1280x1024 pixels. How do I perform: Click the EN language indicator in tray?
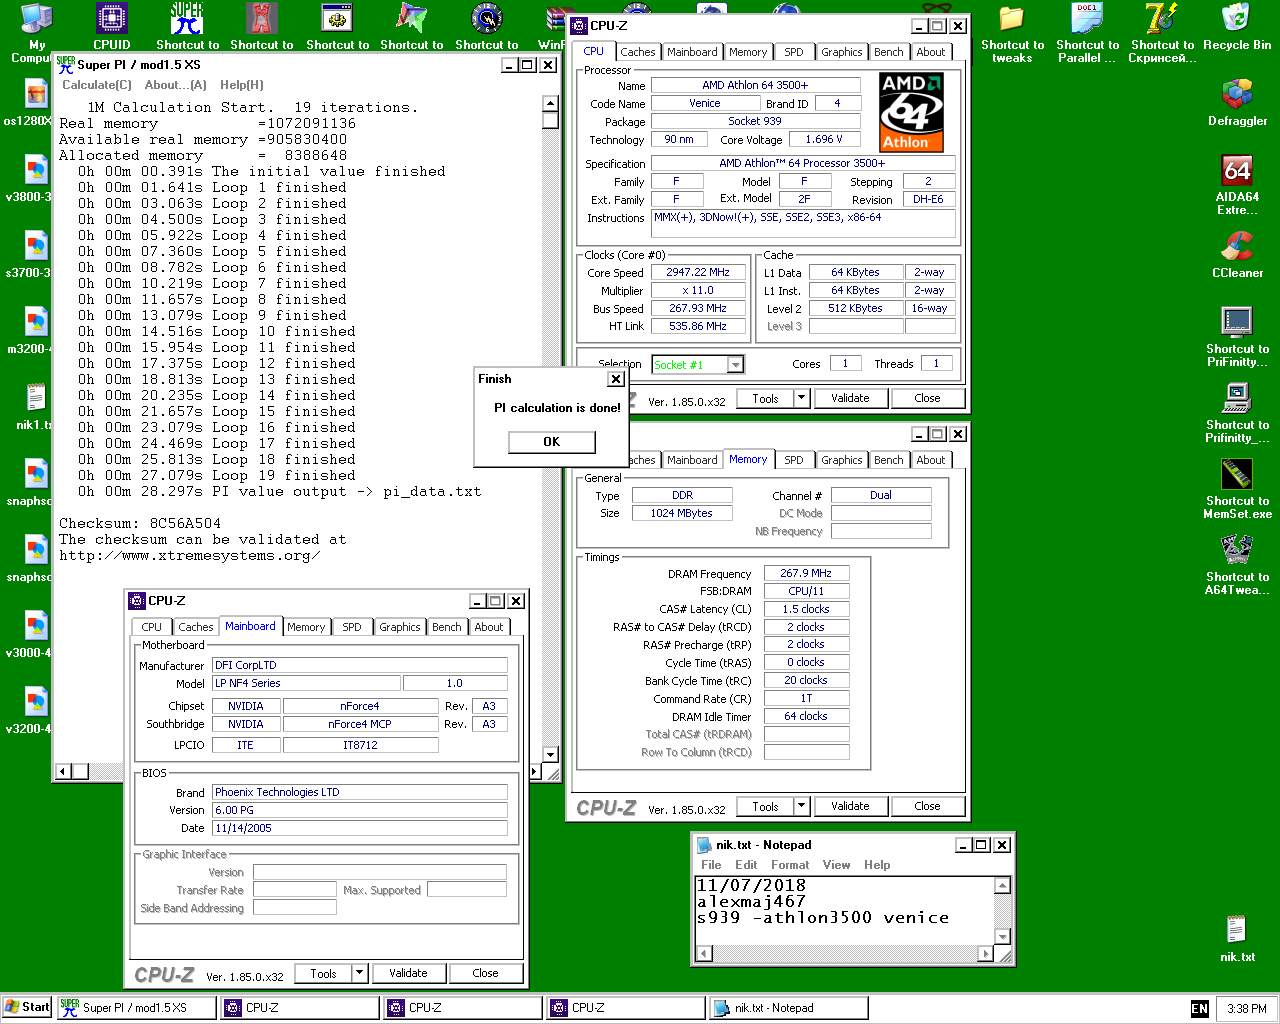[x=1200, y=1009]
